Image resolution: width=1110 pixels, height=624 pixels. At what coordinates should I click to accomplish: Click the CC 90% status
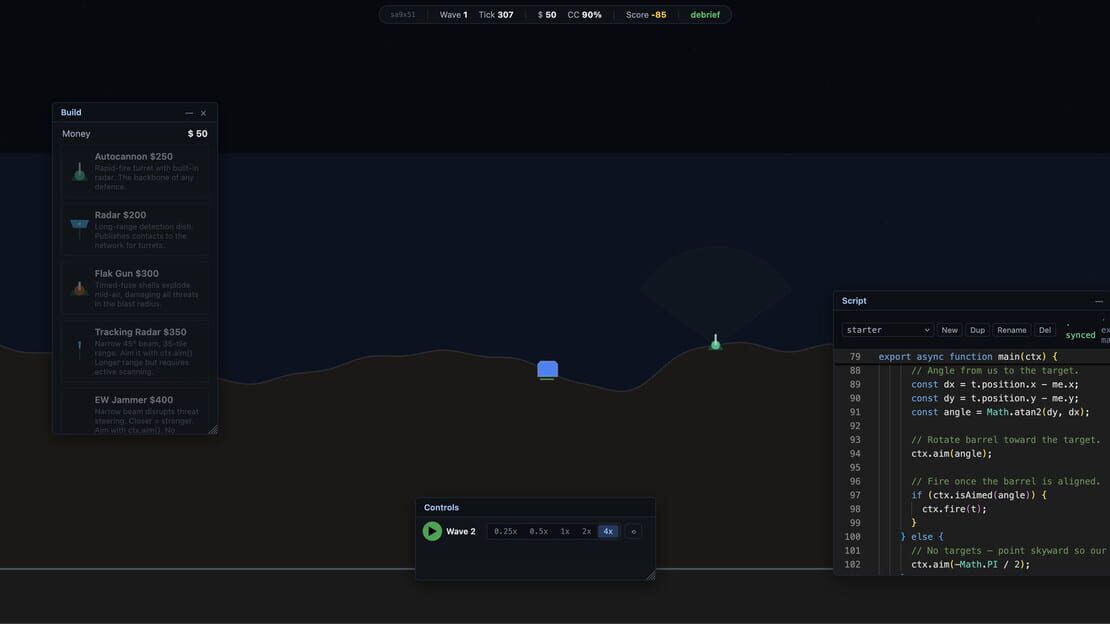[584, 15]
